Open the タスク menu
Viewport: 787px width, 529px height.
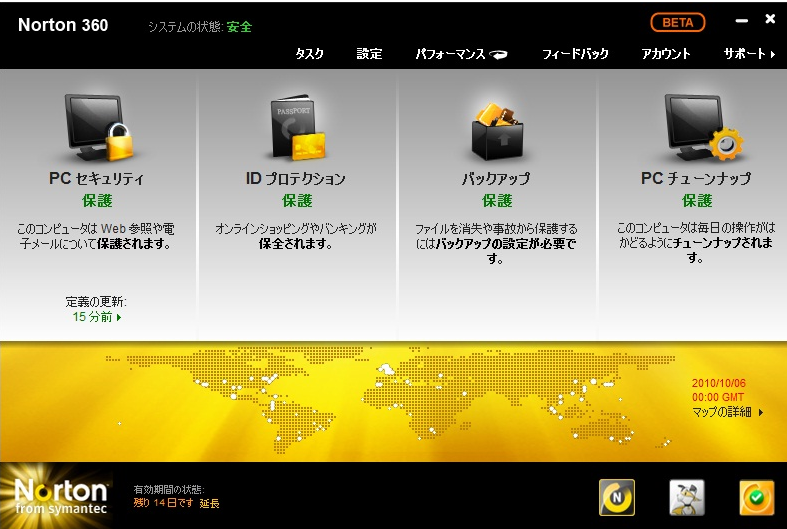tap(309, 54)
